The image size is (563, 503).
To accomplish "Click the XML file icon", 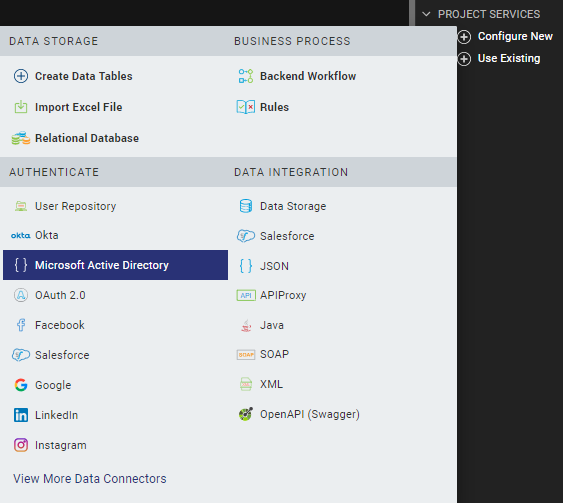I will coord(246,384).
